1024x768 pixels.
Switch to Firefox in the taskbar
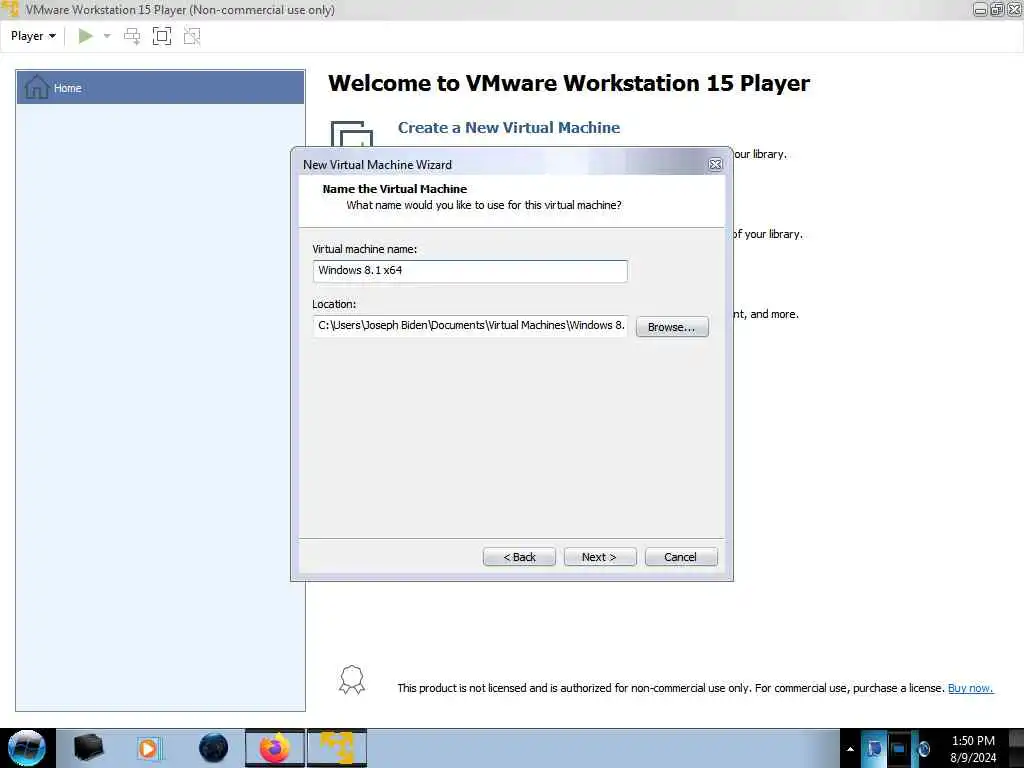coord(275,748)
